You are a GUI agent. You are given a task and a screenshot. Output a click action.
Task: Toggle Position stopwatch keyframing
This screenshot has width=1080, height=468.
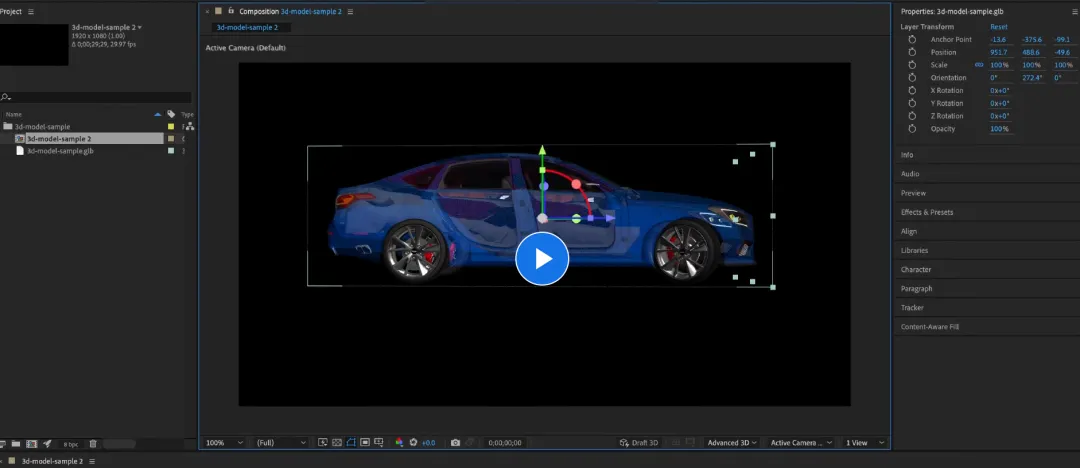click(x=912, y=52)
